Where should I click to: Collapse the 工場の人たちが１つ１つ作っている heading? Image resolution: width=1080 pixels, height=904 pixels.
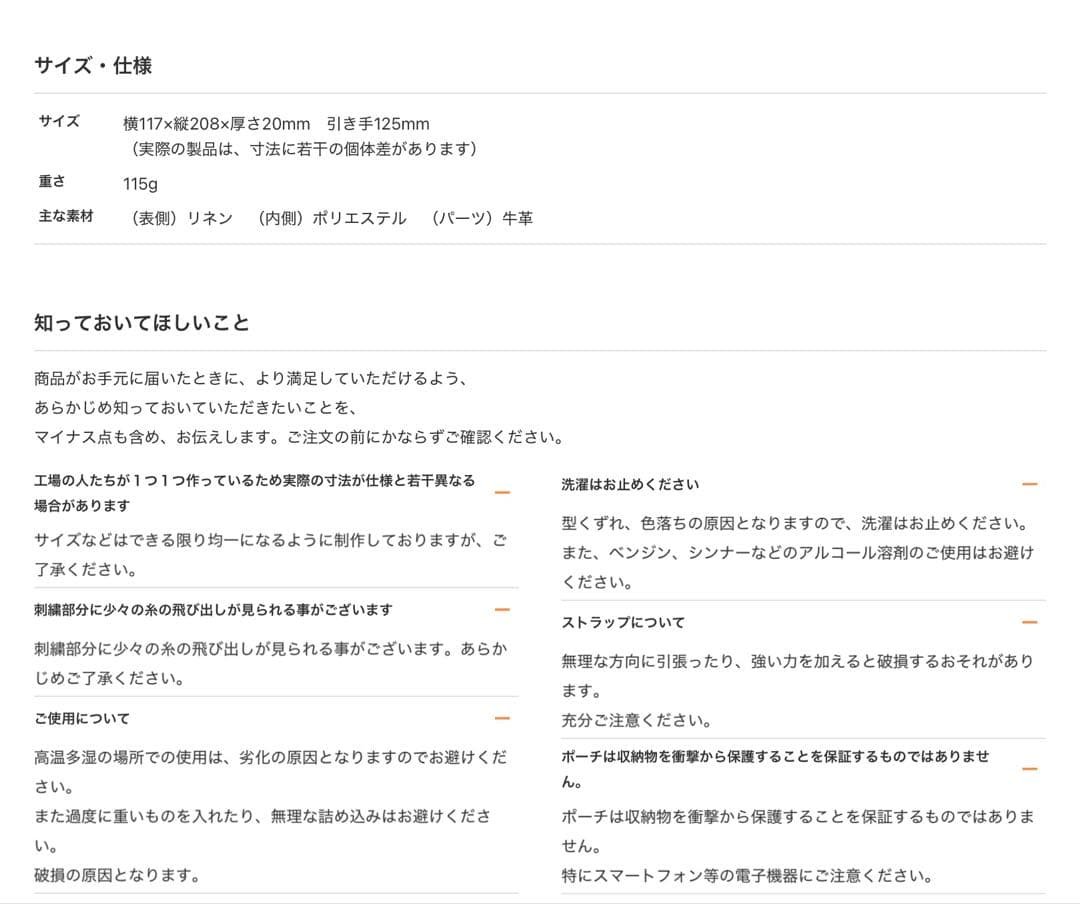click(x=254, y=493)
